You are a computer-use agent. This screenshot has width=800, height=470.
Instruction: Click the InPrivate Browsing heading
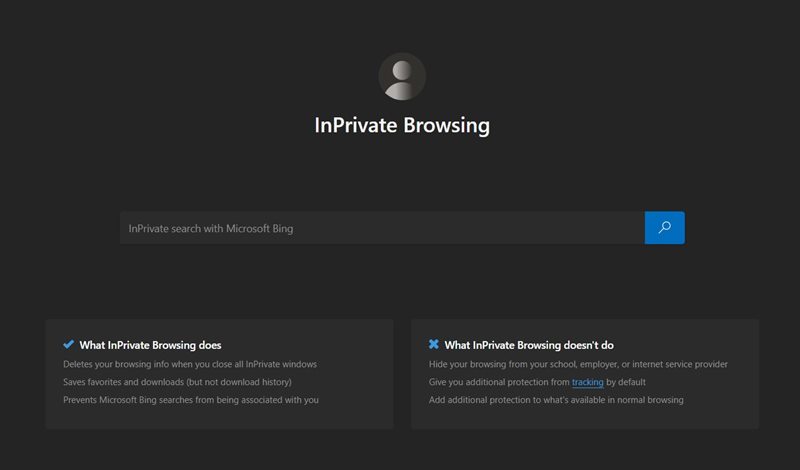[402, 126]
